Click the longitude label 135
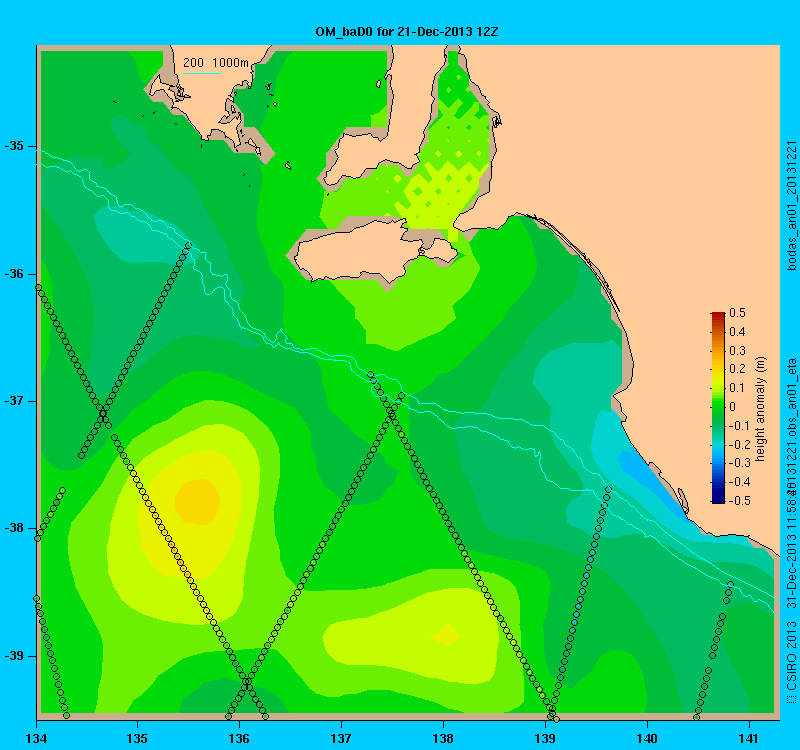 137,738
